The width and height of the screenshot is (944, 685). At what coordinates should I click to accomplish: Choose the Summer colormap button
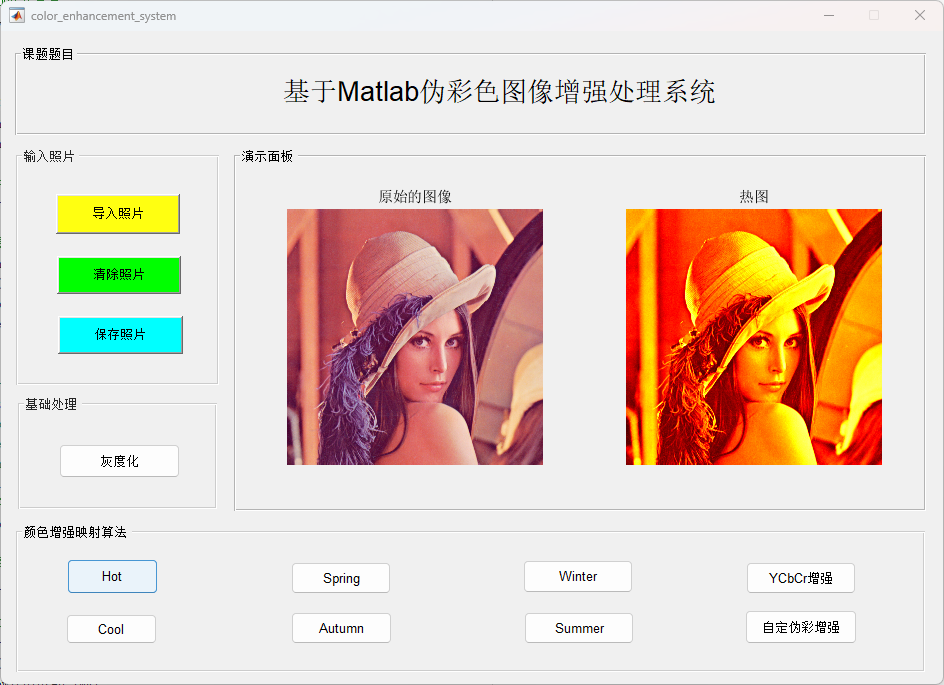pyautogui.click(x=579, y=628)
